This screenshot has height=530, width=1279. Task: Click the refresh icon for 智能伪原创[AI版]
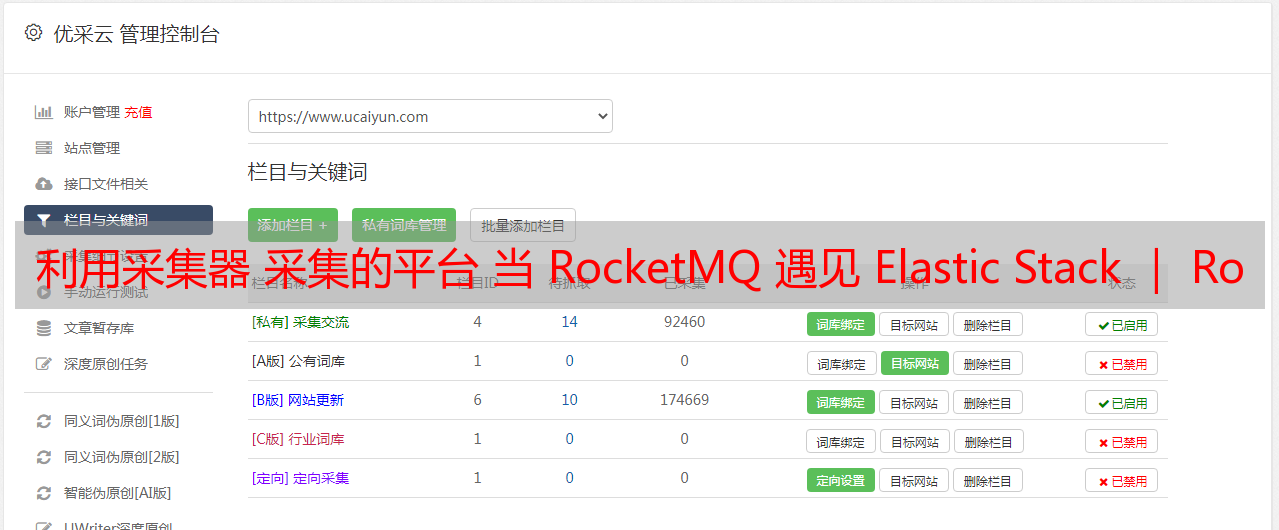43,493
